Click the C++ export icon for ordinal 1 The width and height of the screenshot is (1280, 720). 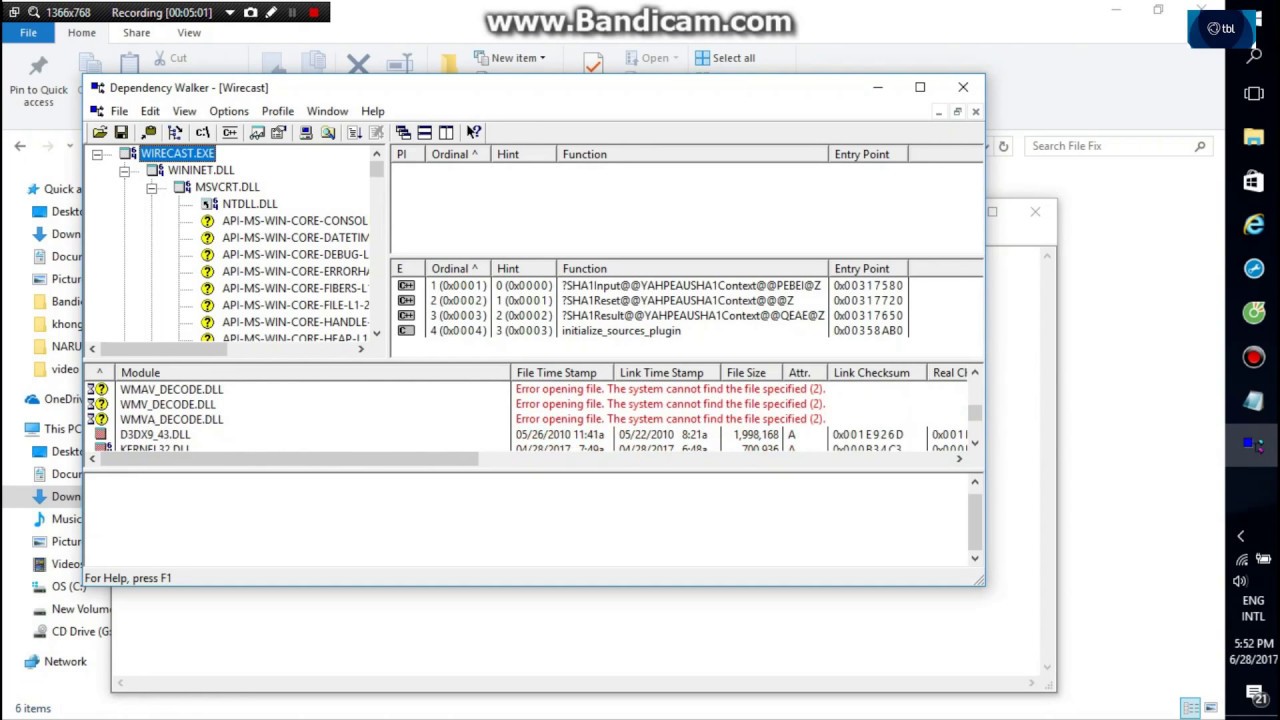point(406,286)
